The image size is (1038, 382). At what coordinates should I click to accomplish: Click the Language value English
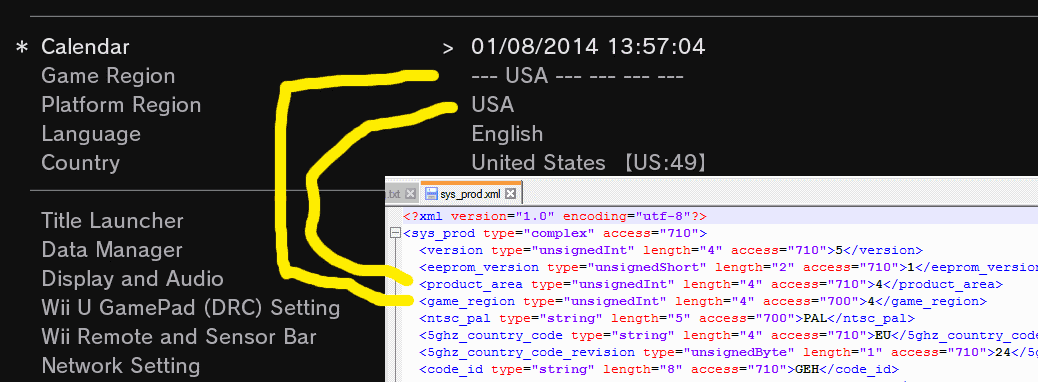(x=507, y=134)
